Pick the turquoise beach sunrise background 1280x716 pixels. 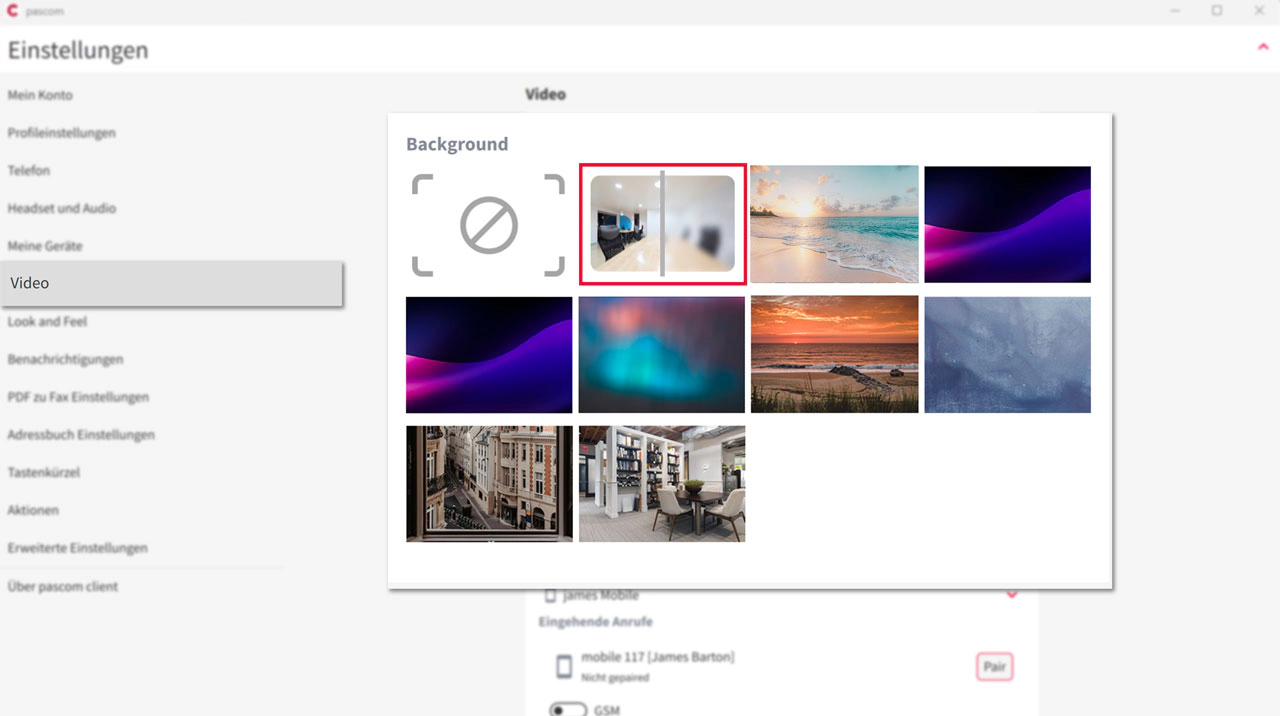pos(834,225)
